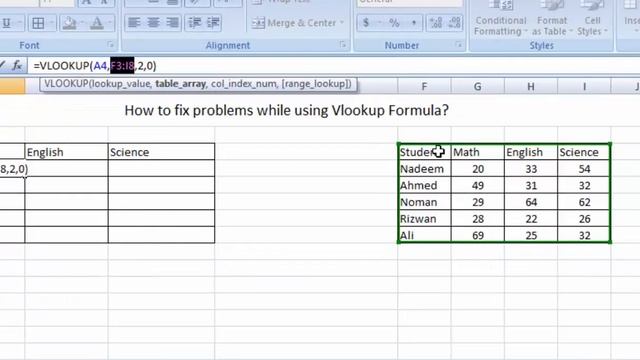
Task: Toggle underline formatting with the U button
Action: click(7, 23)
